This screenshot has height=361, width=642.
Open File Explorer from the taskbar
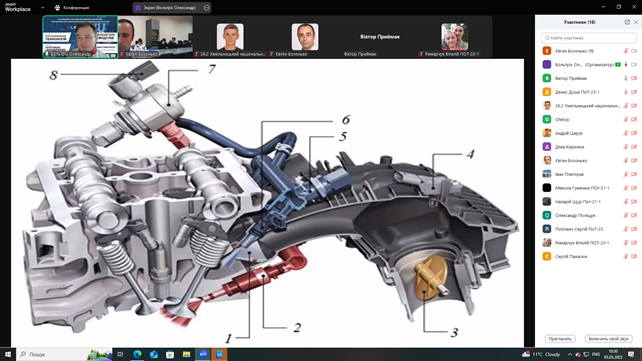click(186, 354)
